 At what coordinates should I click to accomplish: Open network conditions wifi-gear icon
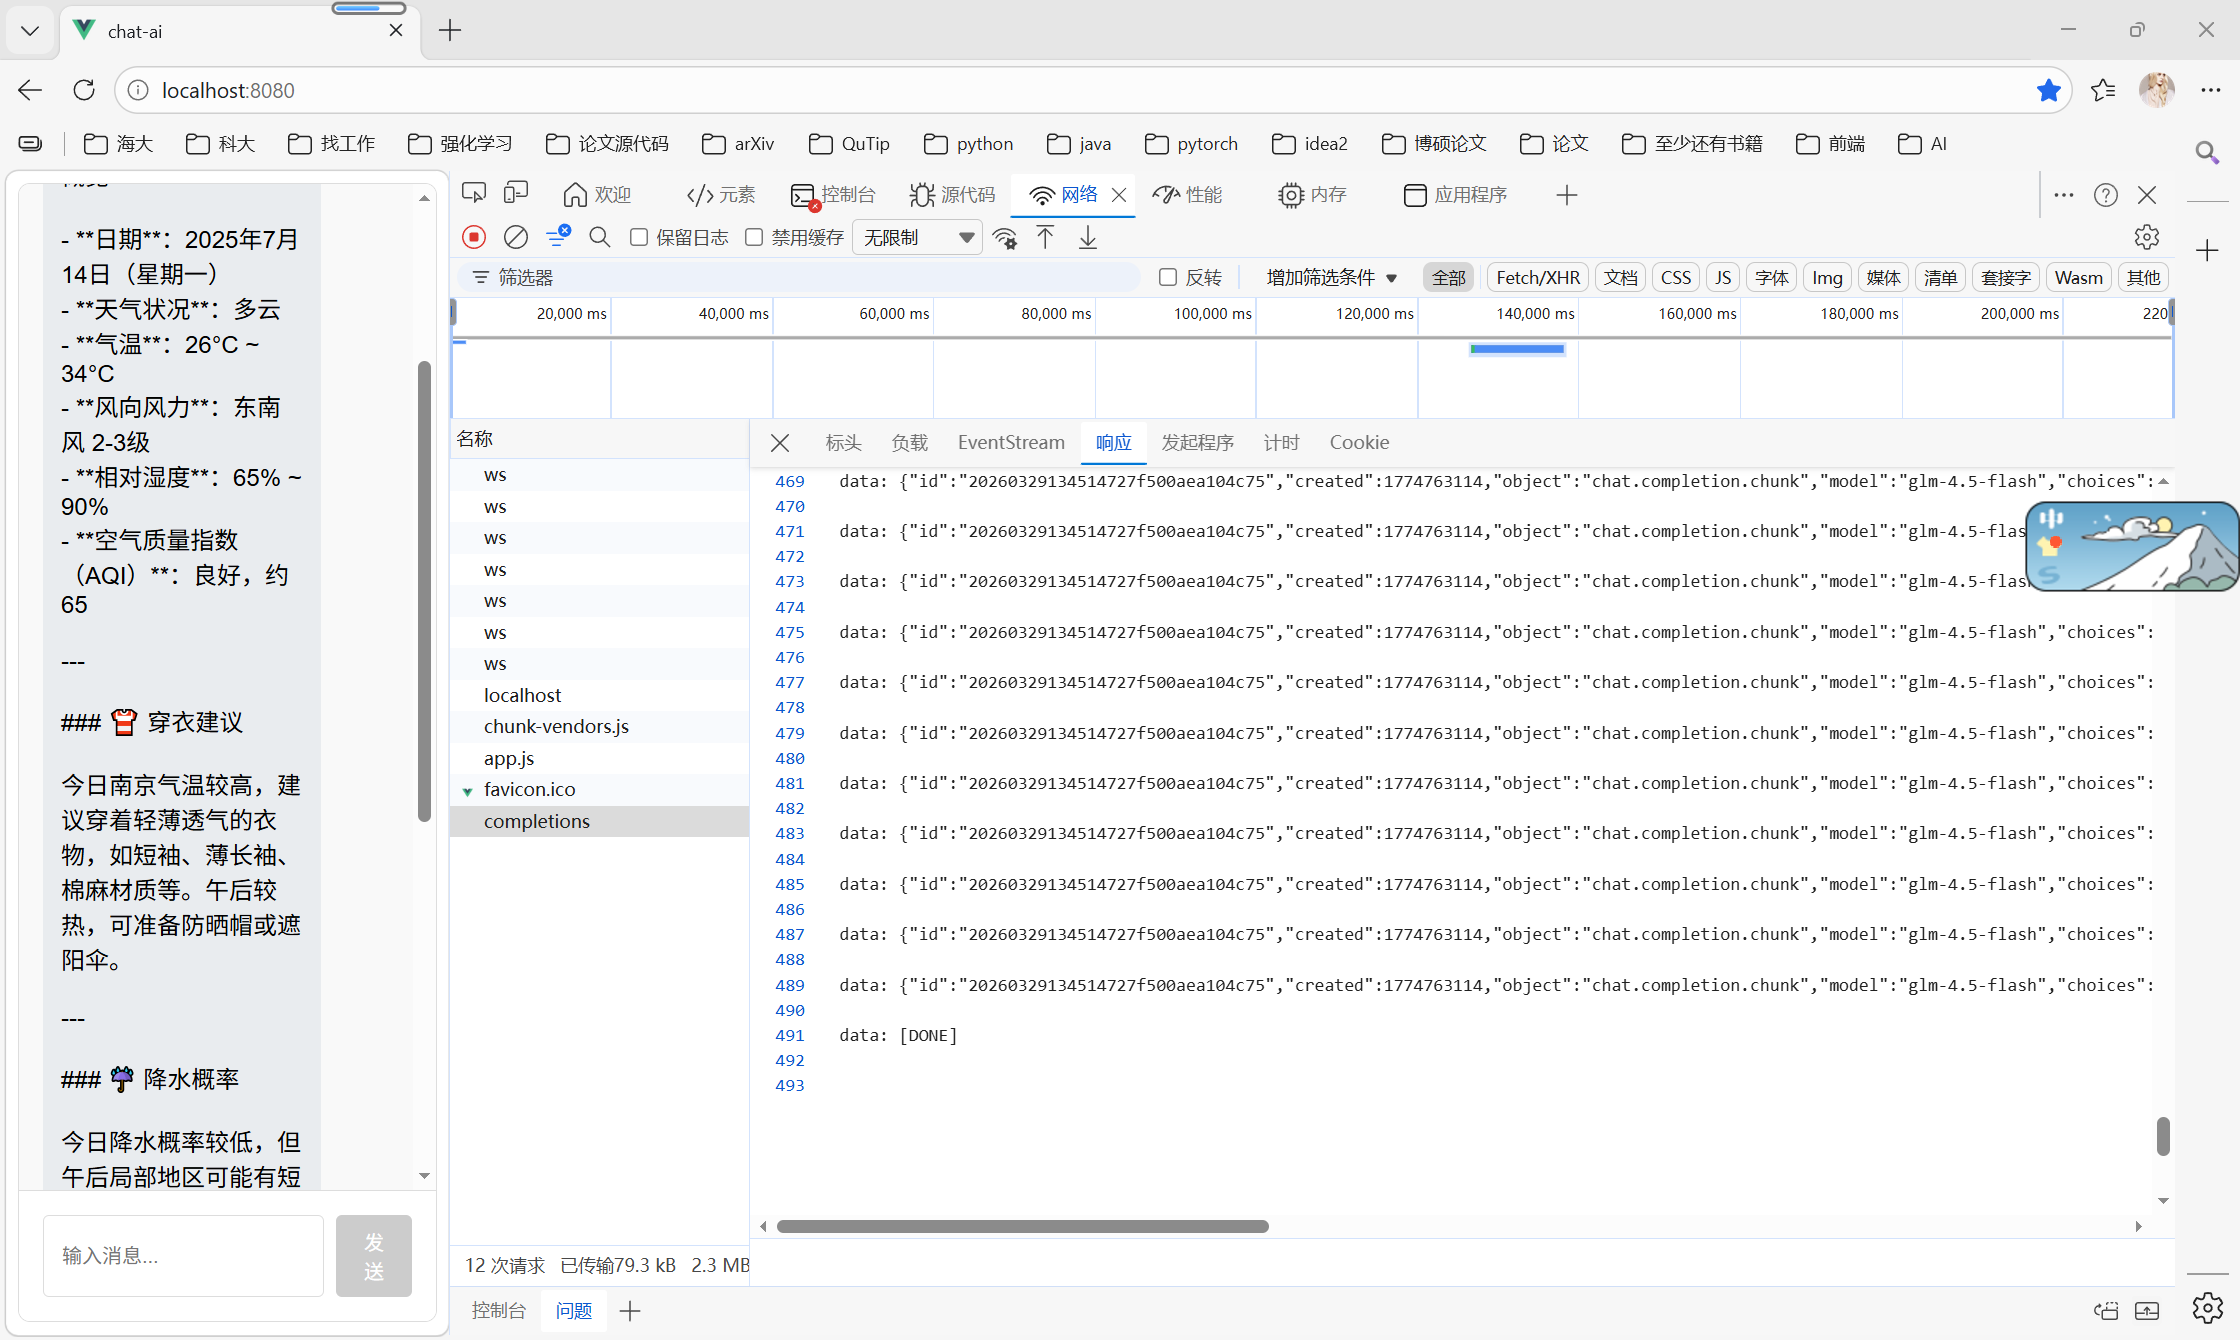[1005, 237]
